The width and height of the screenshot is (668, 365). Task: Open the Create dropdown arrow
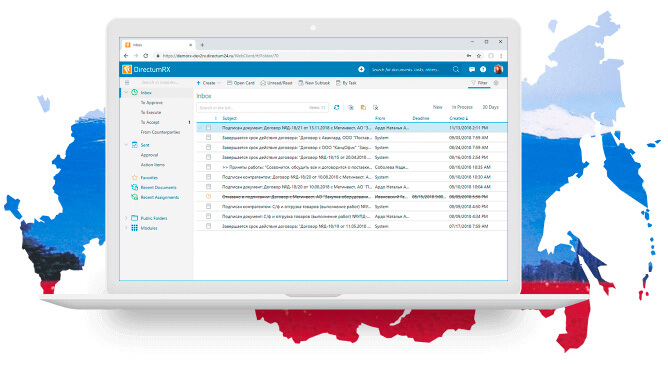coord(219,83)
